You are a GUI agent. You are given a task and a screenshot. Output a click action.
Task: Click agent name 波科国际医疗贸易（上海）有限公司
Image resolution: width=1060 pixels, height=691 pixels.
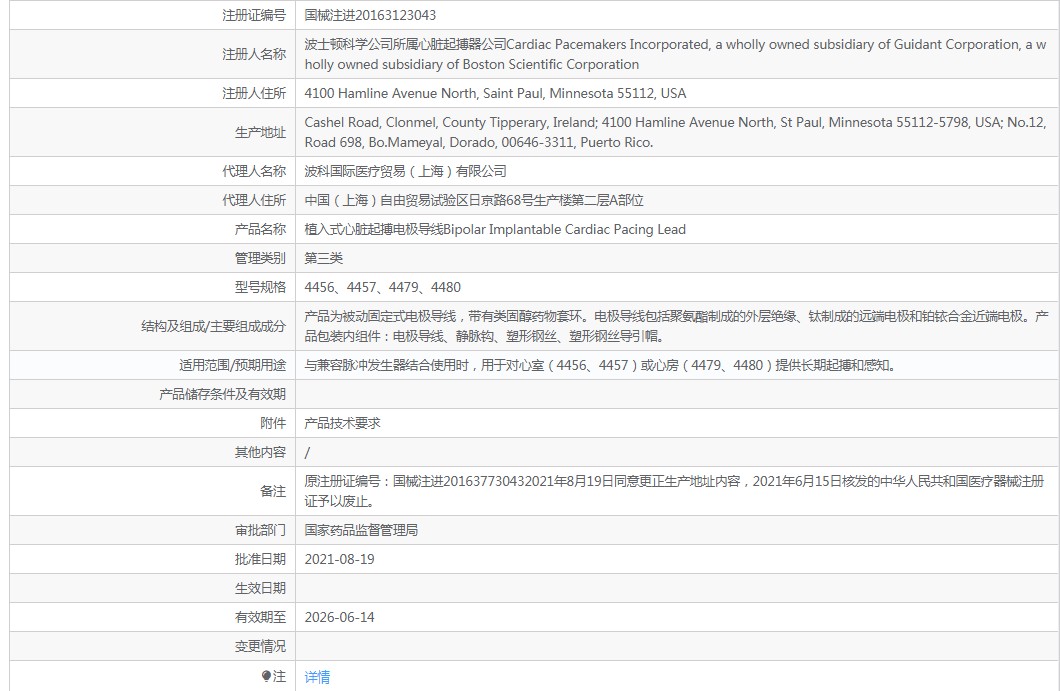click(405, 171)
